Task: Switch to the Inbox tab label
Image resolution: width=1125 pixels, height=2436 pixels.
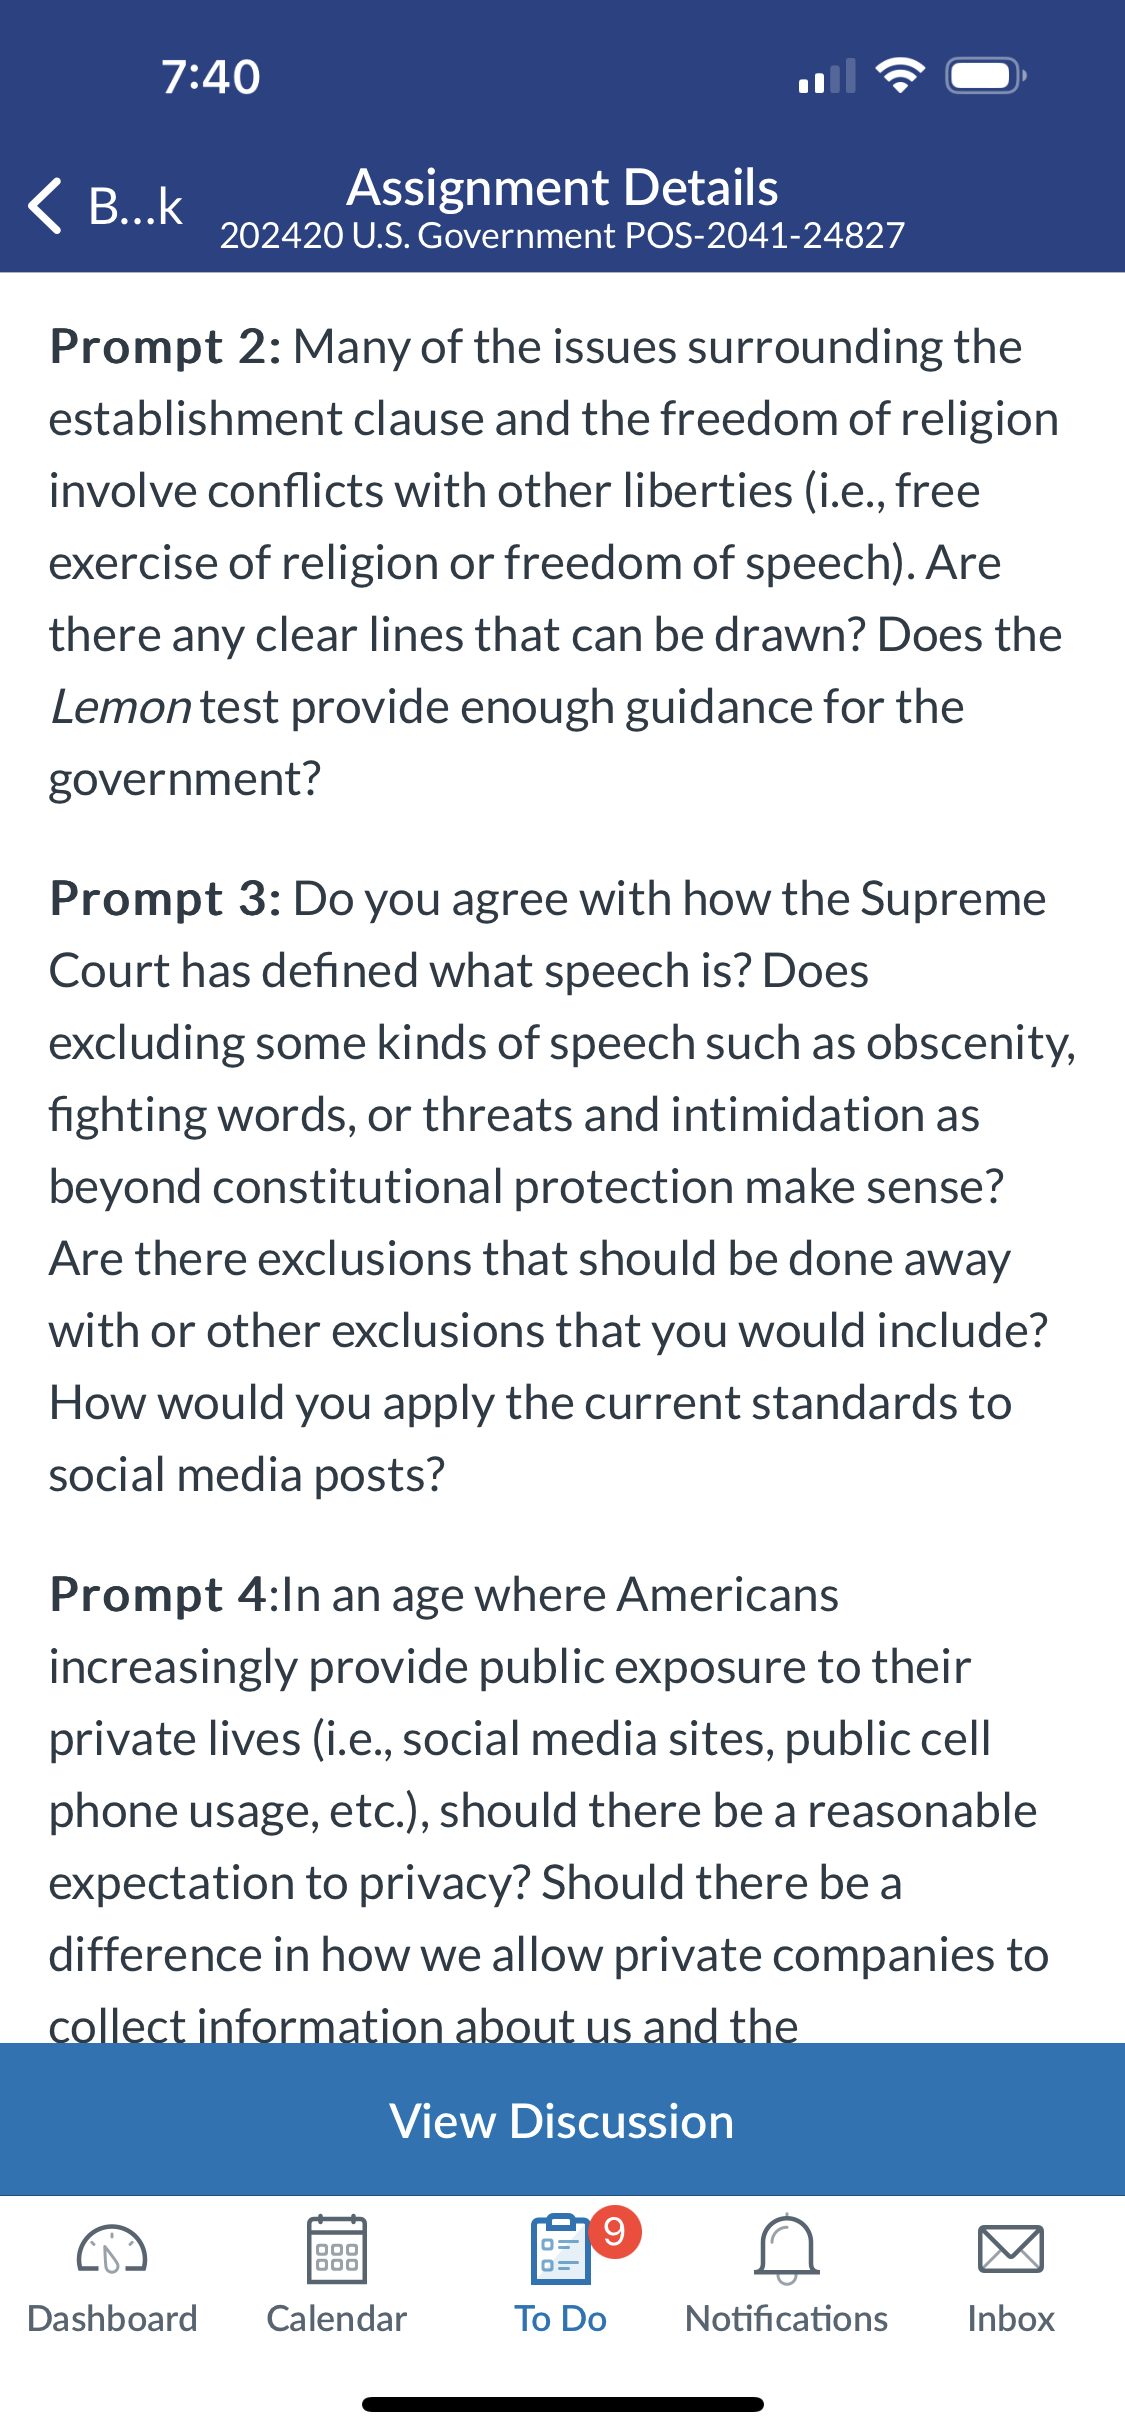Action: [1011, 2318]
